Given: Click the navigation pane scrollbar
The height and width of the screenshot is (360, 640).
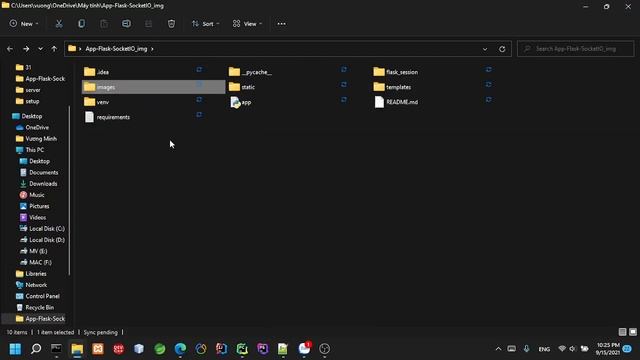Looking at the screenshot, I should pyautogui.click(x=69, y=190).
